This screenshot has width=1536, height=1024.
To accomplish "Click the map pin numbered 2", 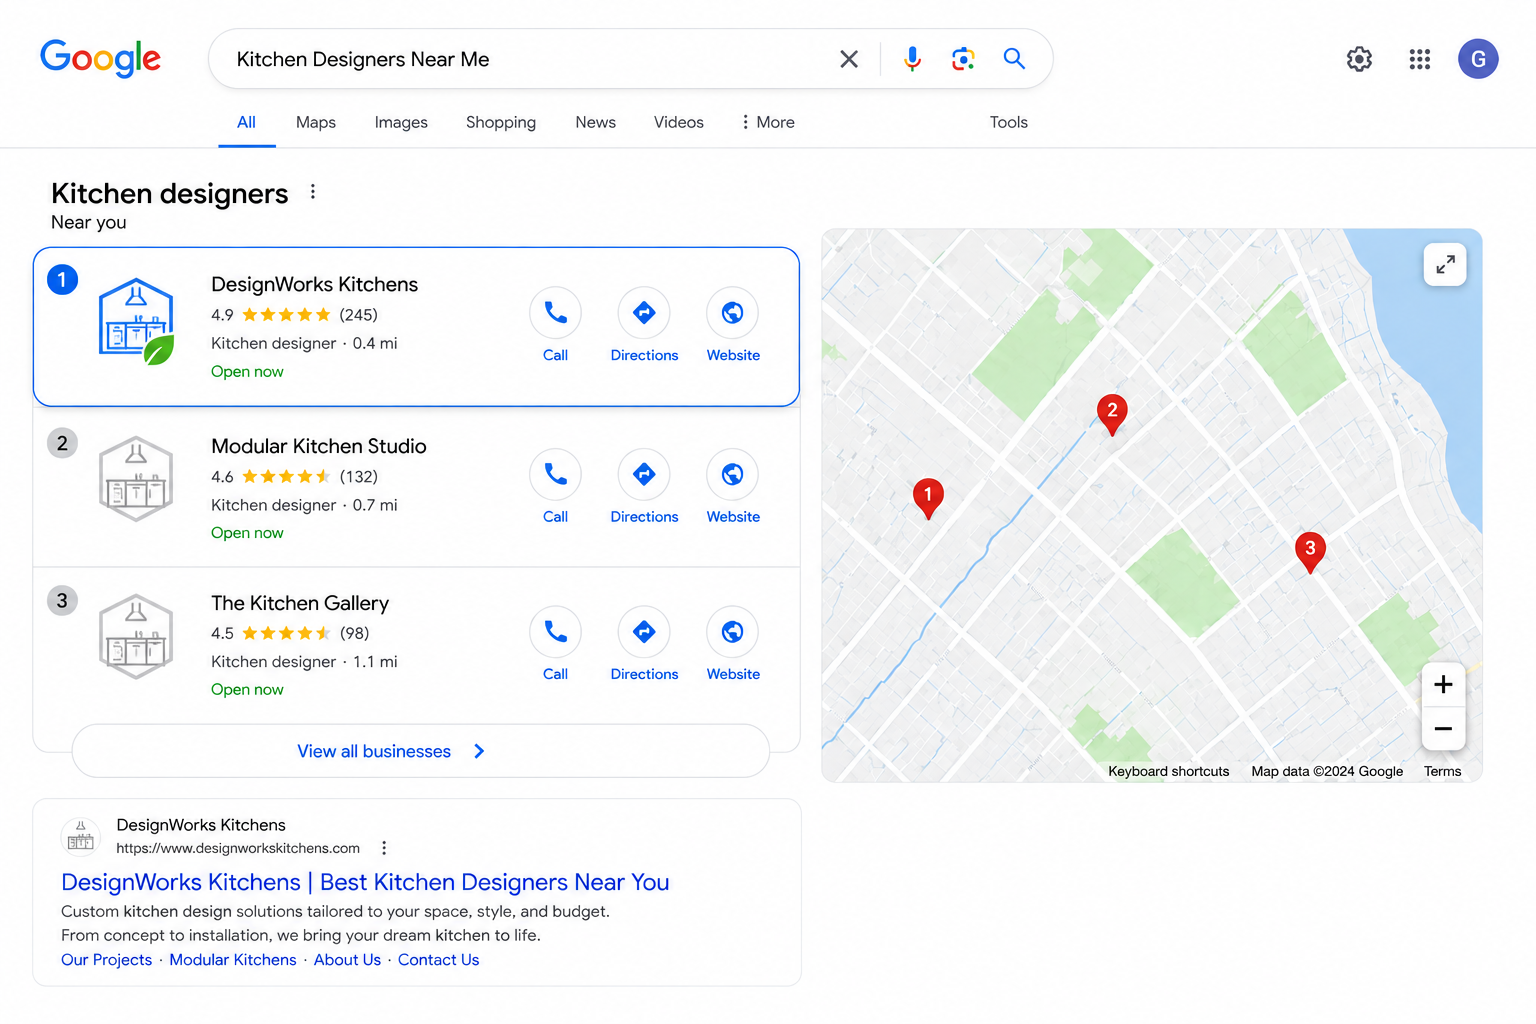I will tap(1112, 415).
